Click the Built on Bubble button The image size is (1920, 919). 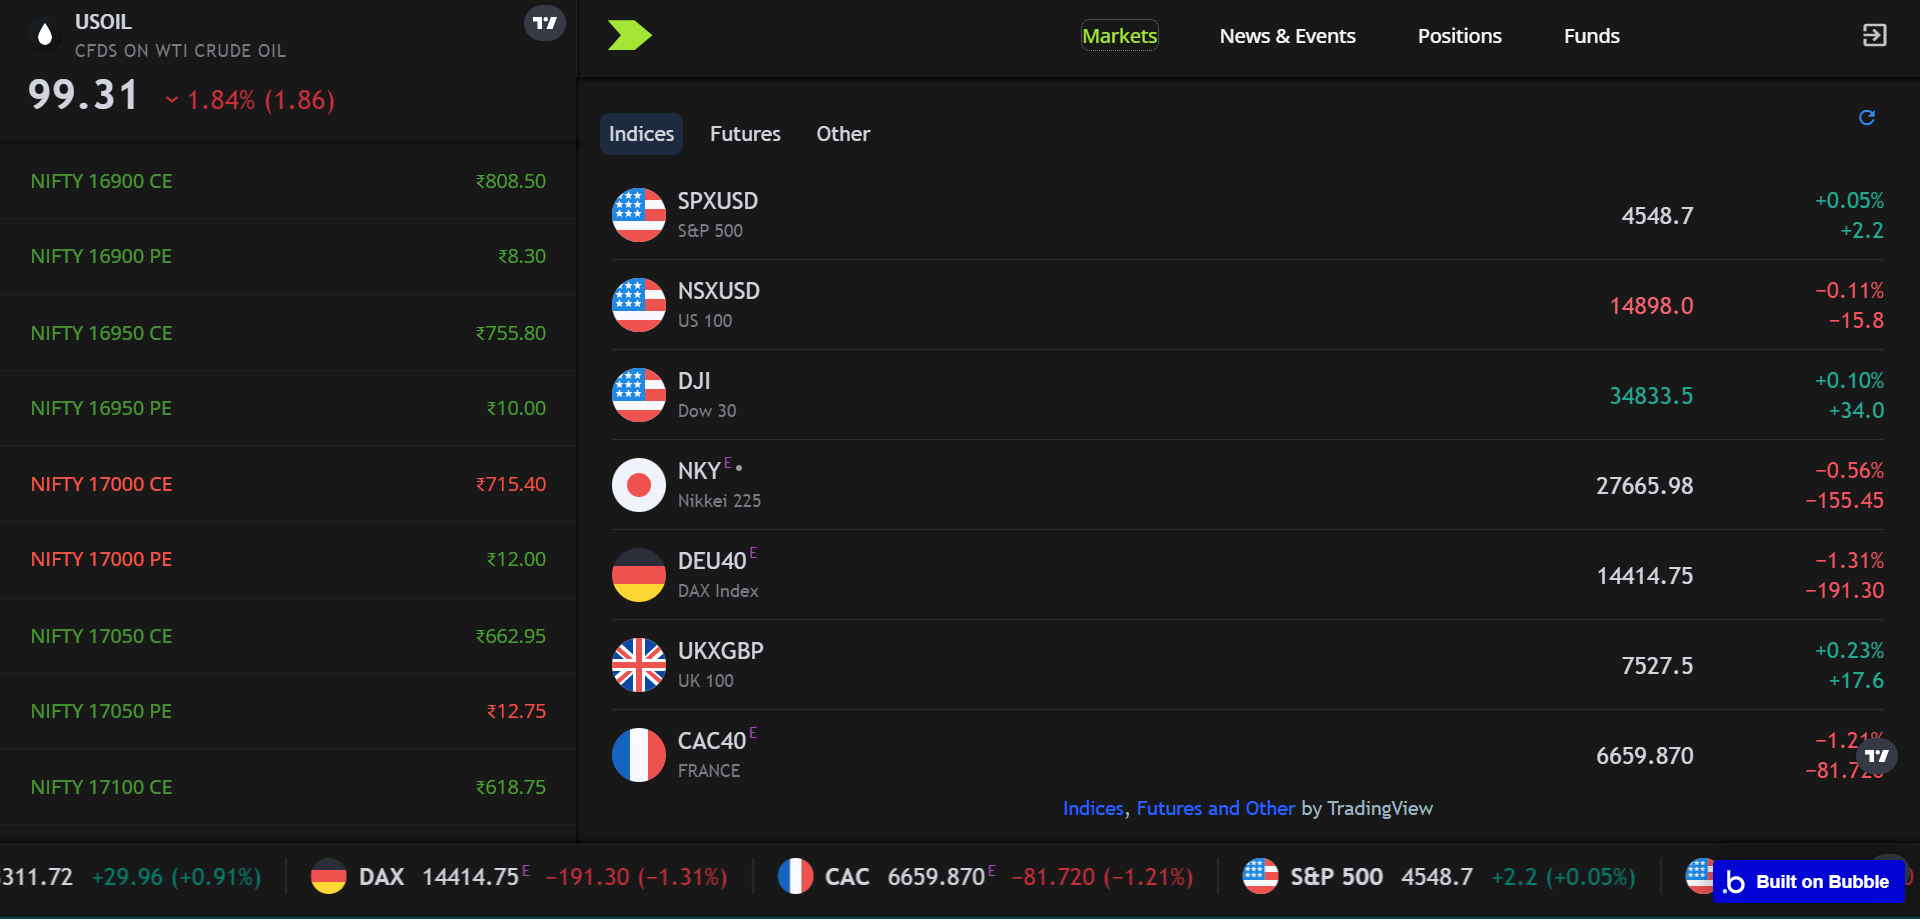[1809, 882]
